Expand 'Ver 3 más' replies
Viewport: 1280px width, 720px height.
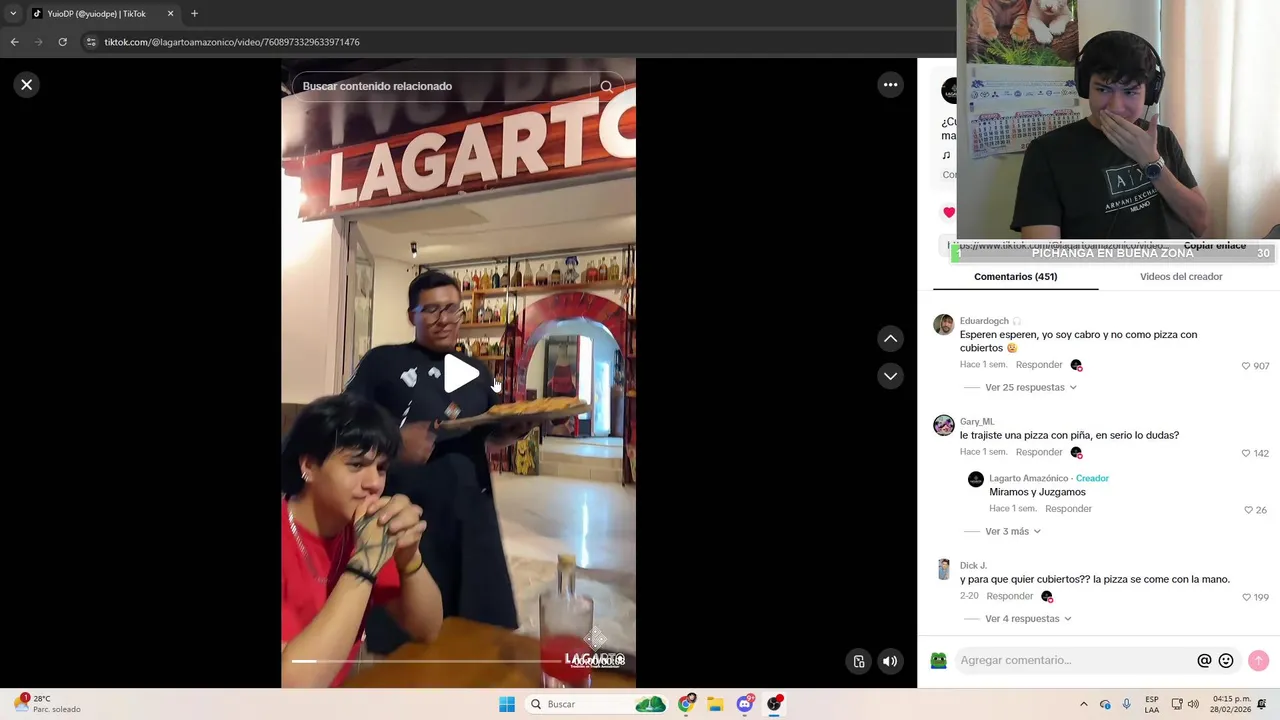pos(1013,531)
